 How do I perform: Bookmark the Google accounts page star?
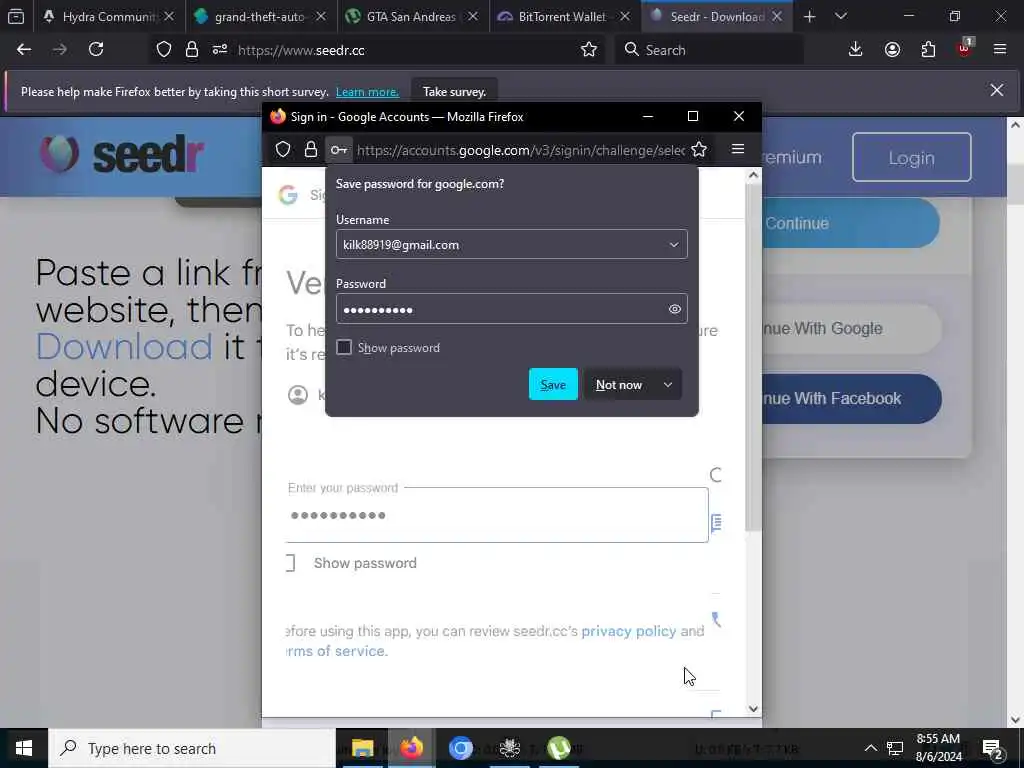[699, 150]
